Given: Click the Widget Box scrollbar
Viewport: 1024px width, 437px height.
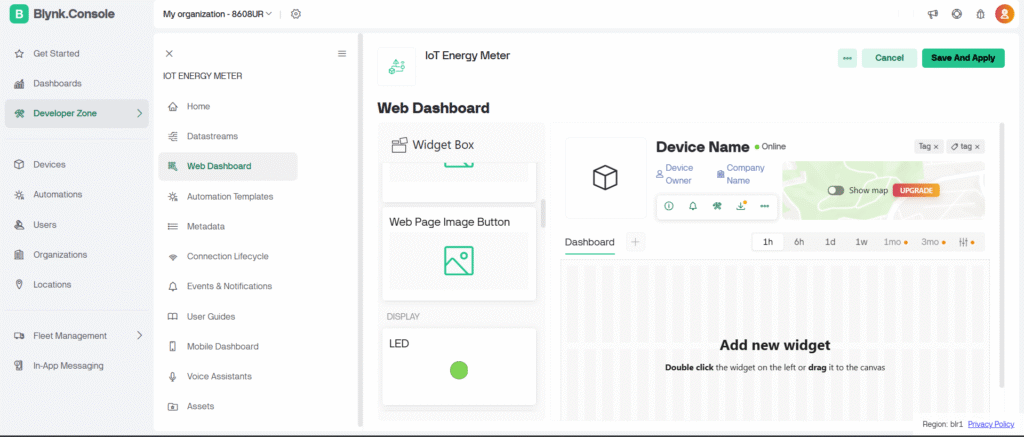Looking at the screenshot, I should [543, 214].
